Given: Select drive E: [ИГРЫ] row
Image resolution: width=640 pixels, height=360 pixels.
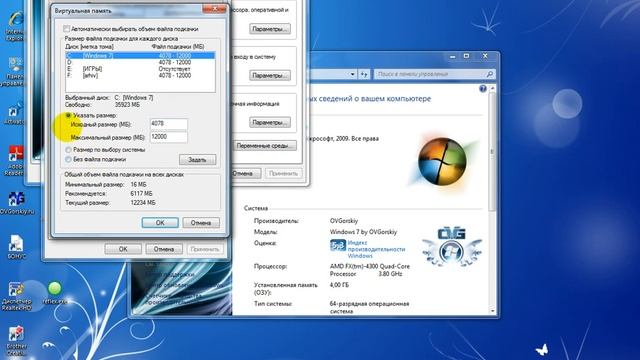Looking at the screenshot, I should tap(140, 69).
